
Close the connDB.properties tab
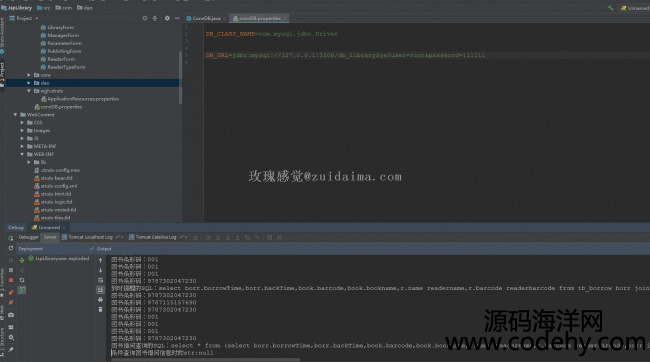coord(284,18)
